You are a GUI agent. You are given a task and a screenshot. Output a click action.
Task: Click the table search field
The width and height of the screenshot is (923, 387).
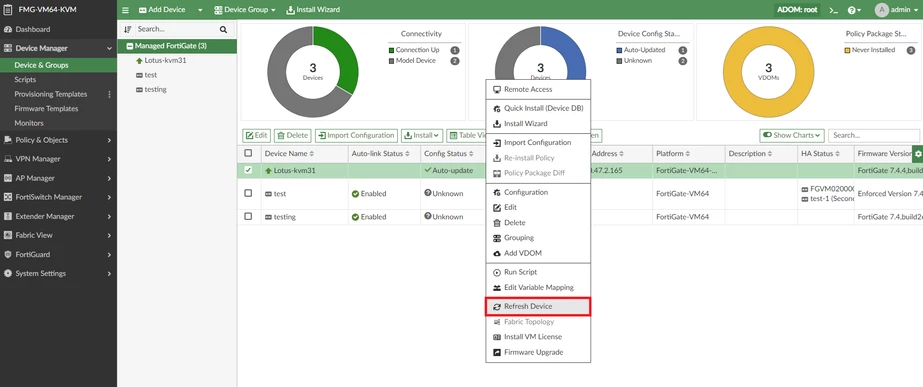coord(874,135)
